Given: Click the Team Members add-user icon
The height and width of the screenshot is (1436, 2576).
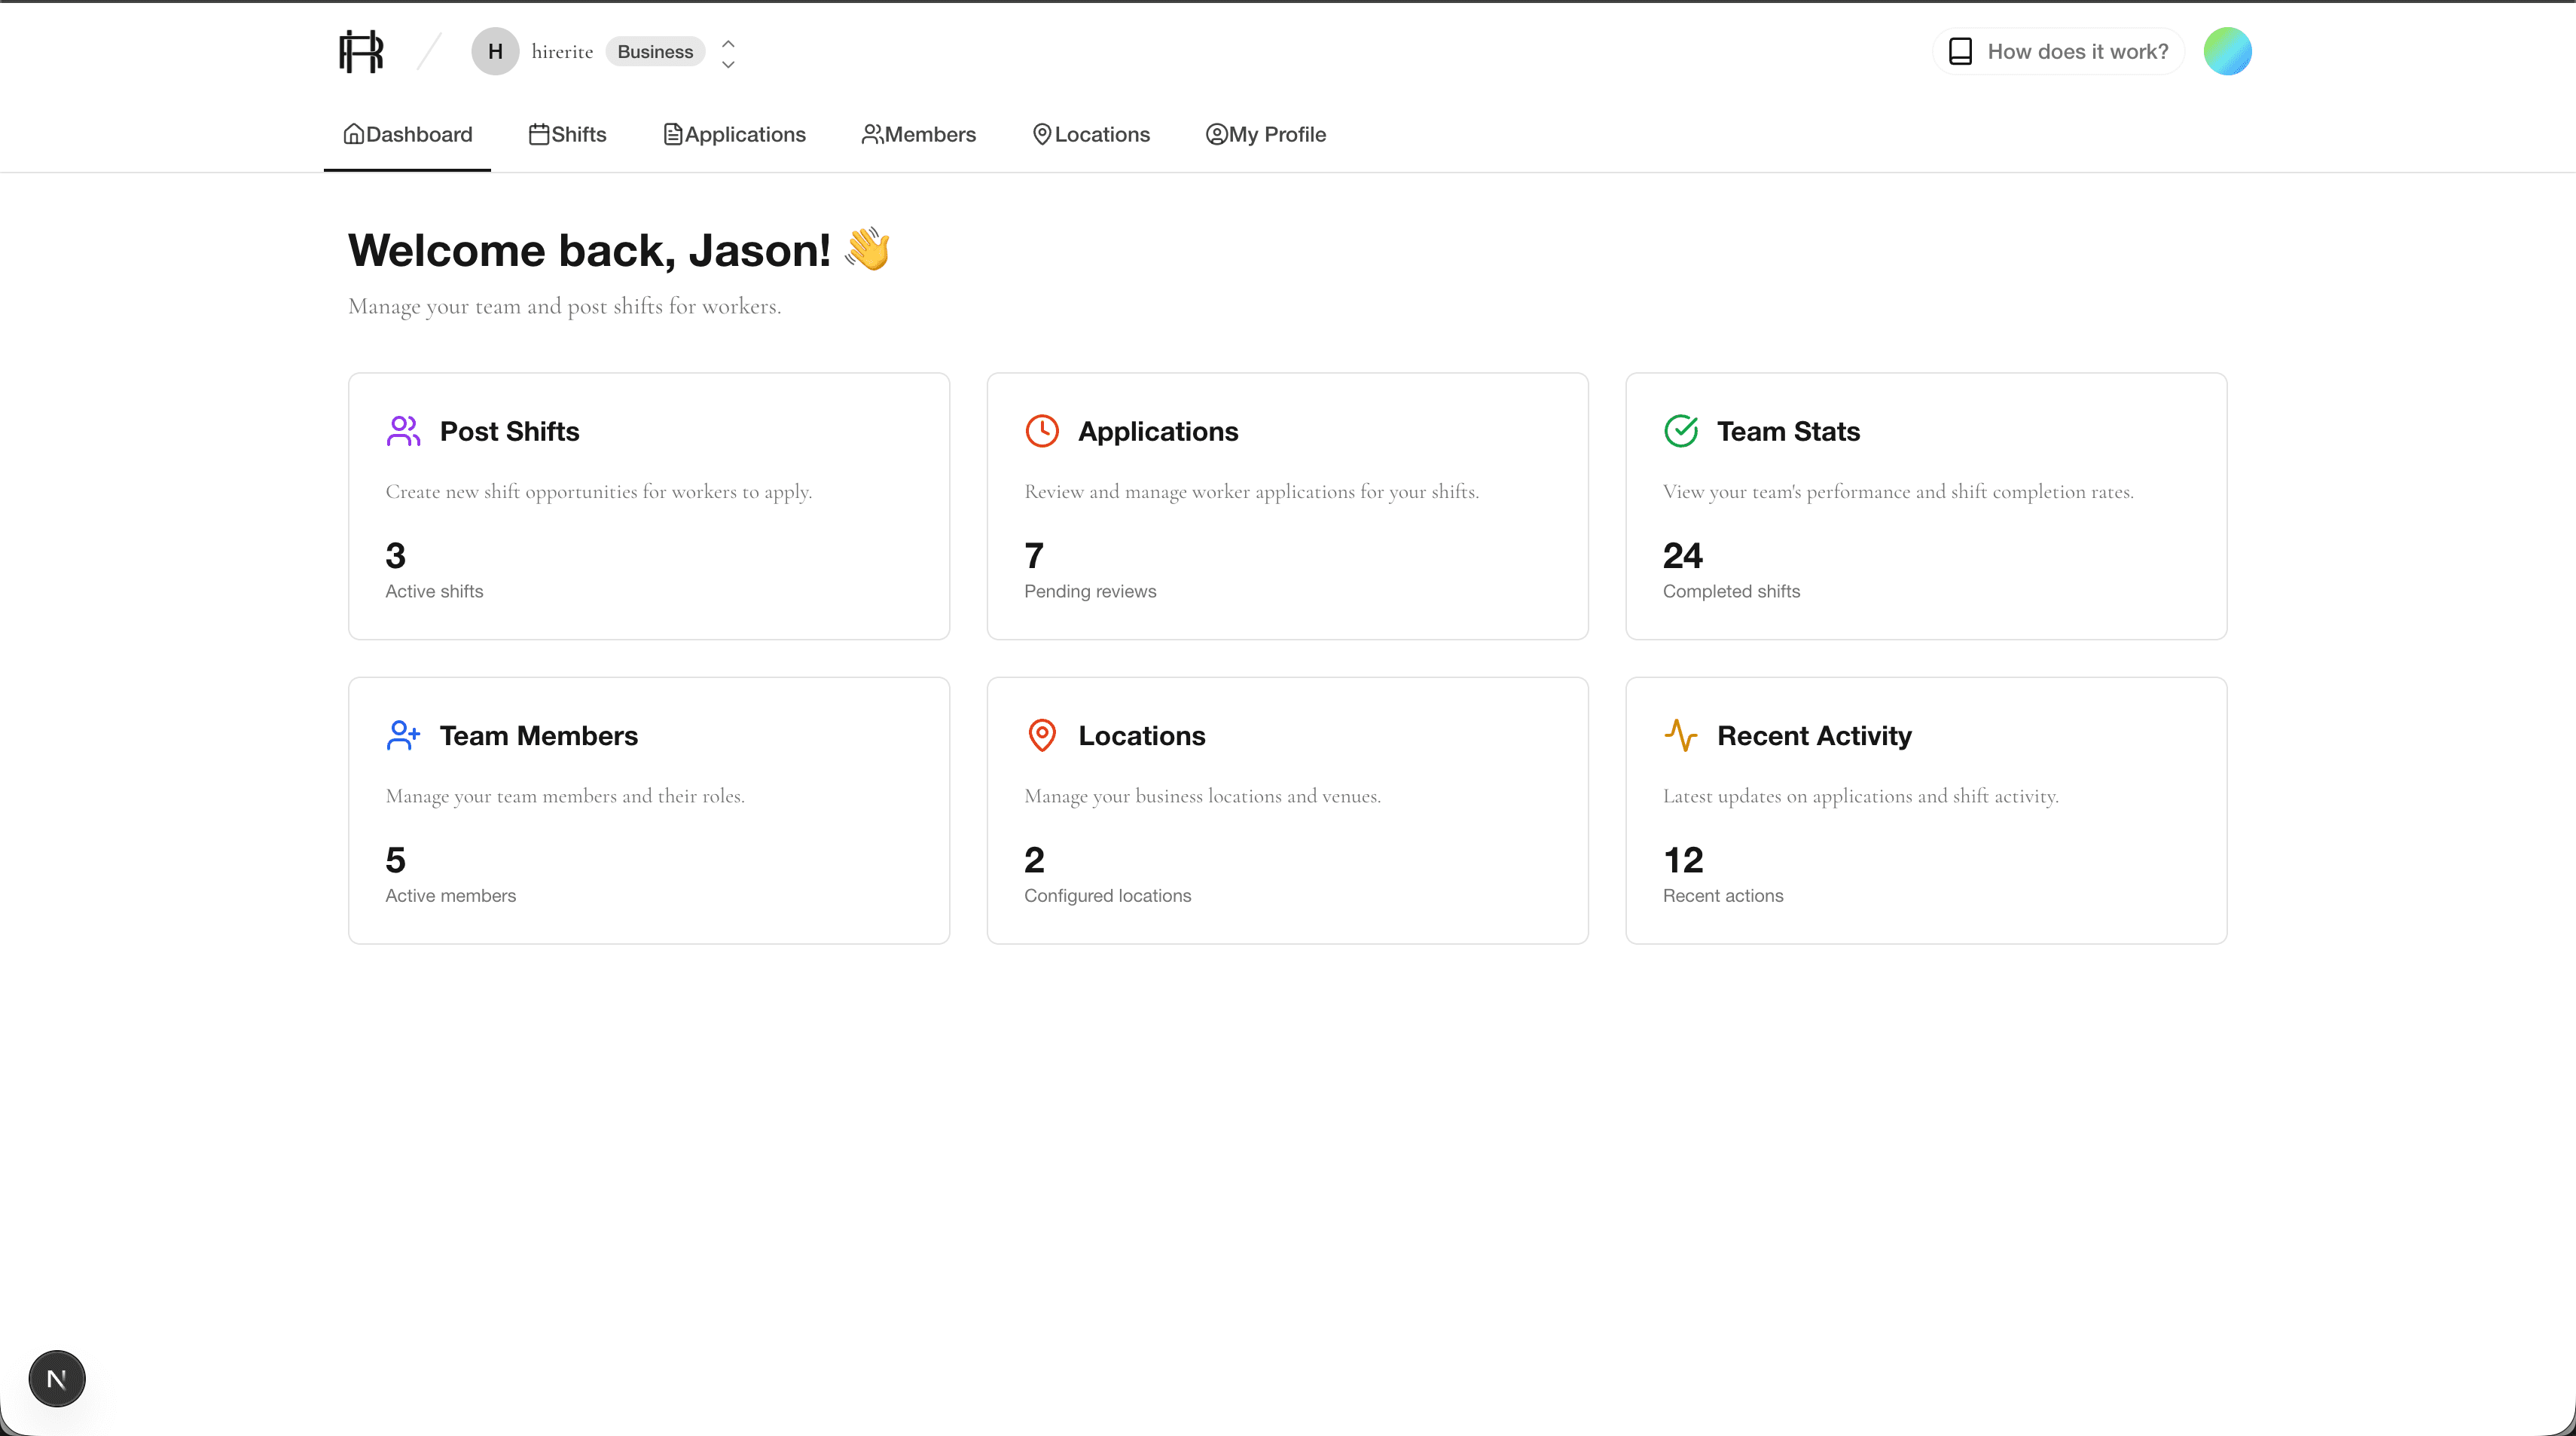Looking at the screenshot, I should pos(403,735).
